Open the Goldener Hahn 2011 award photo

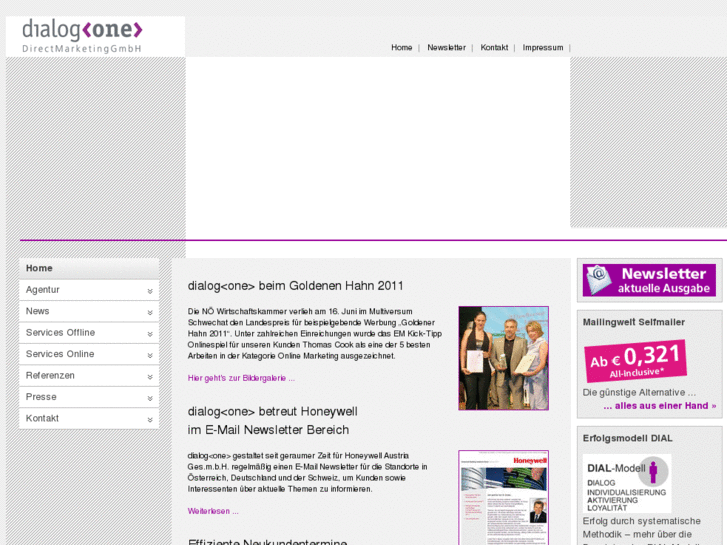[504, 358]
